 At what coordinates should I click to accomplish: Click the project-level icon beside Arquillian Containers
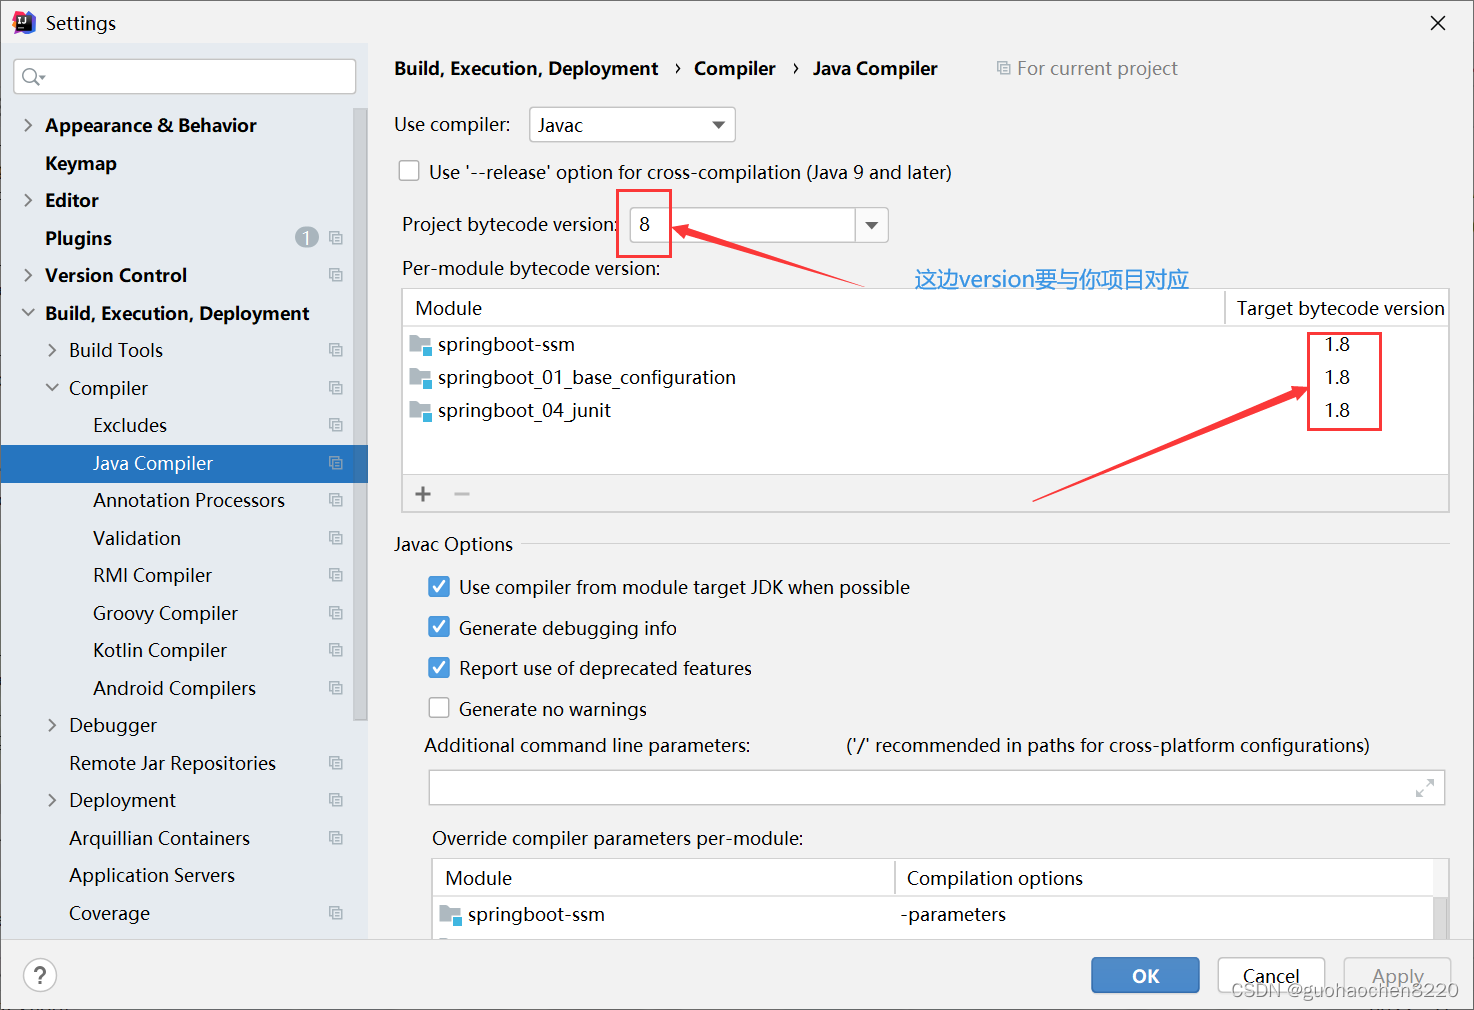click(x=336, y=838)
